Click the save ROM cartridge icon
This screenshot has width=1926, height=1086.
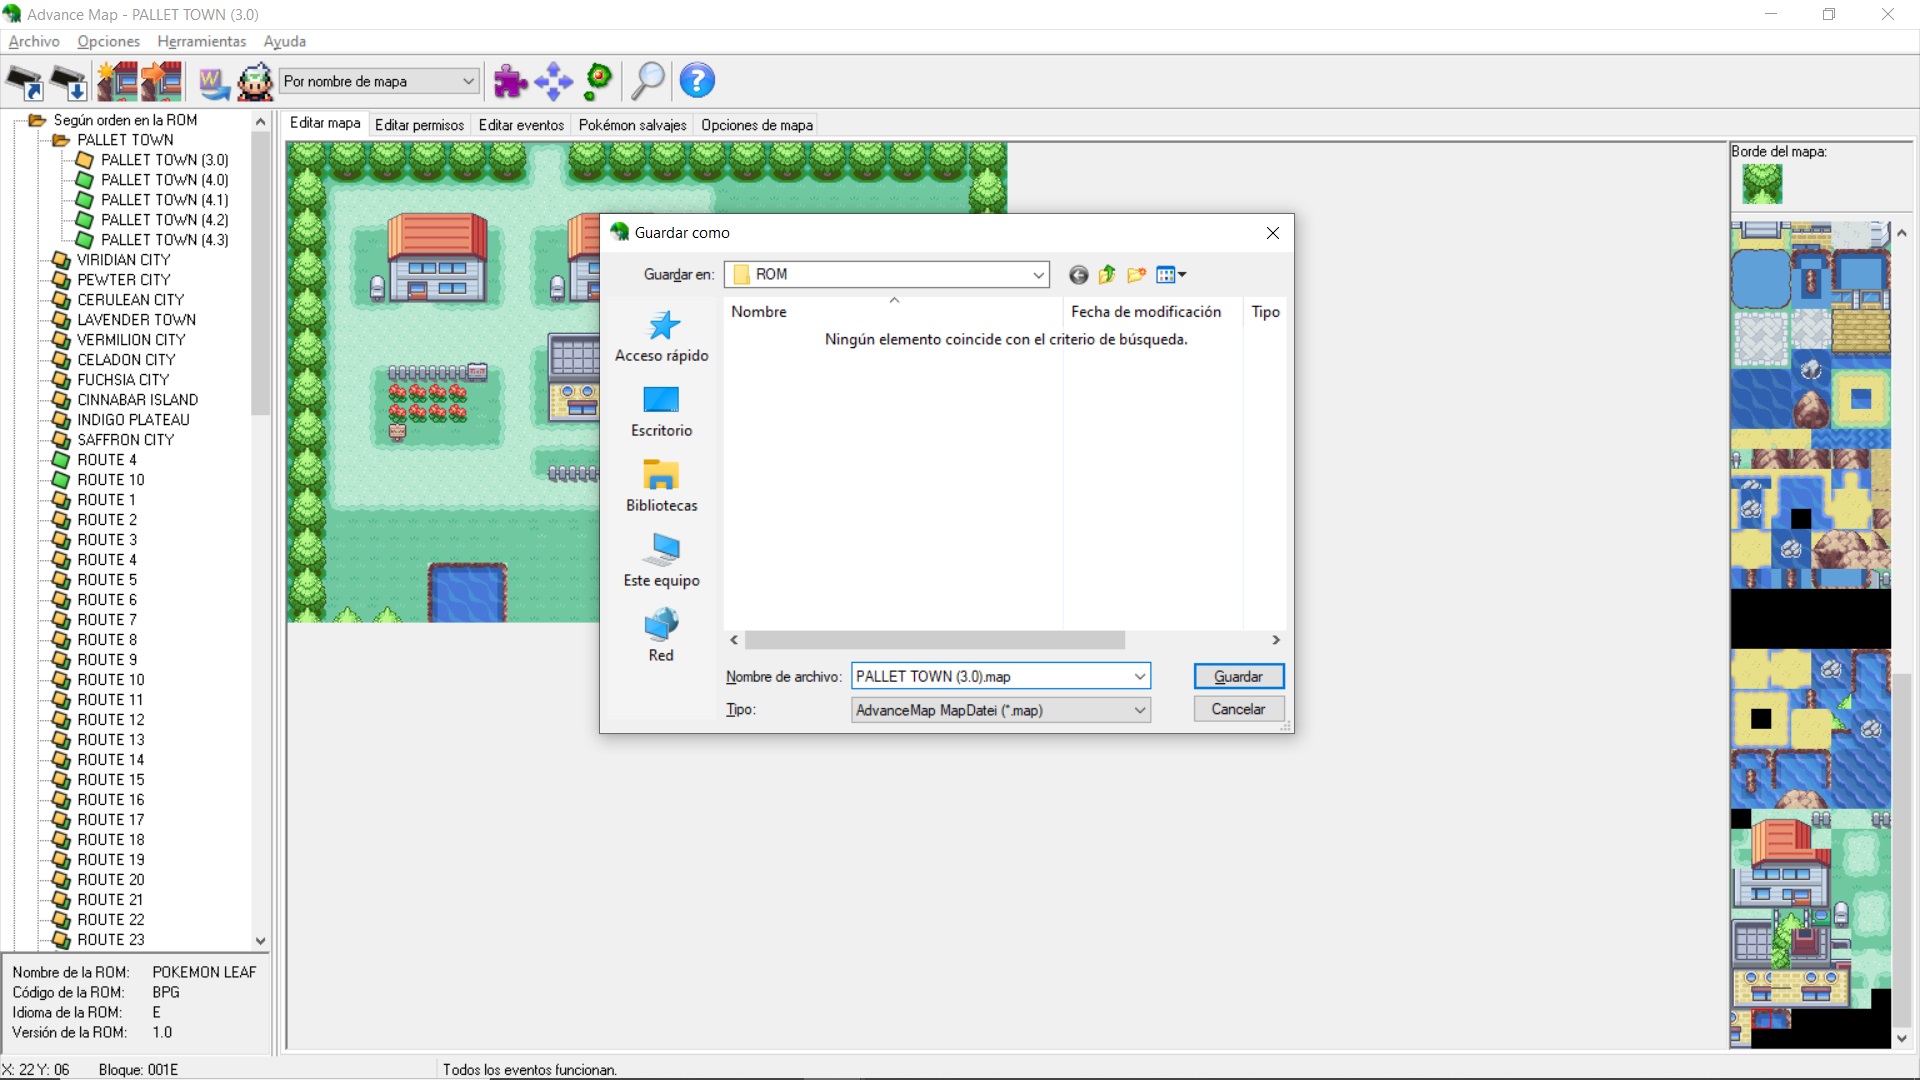pyautogui.click(x=69, y=81)
